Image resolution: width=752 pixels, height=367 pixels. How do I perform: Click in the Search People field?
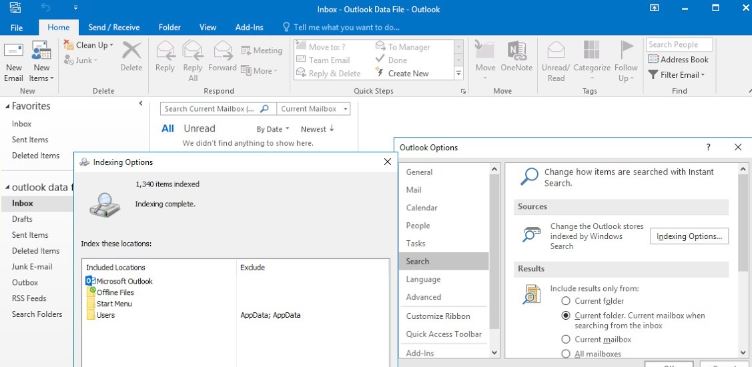click(679, 45)
